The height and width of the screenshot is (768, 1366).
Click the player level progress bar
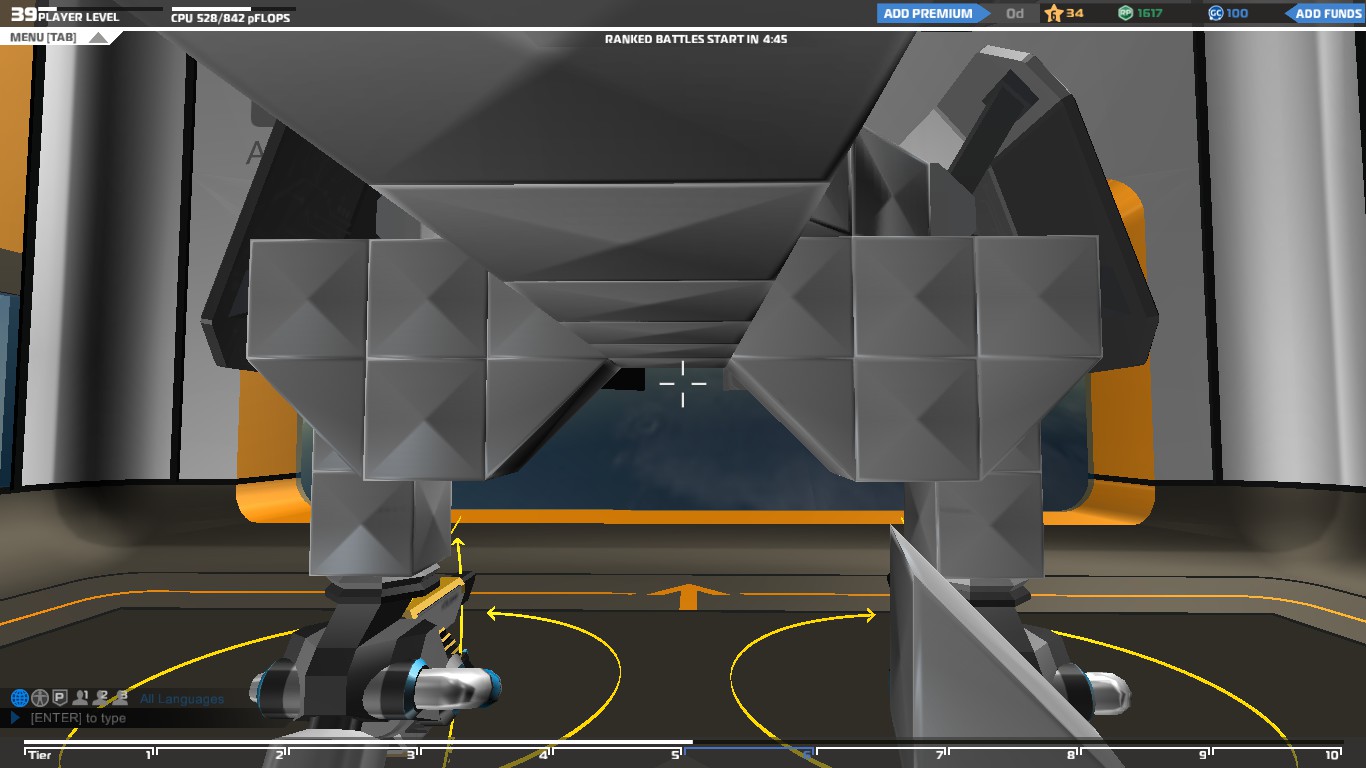tap(100, 9)
